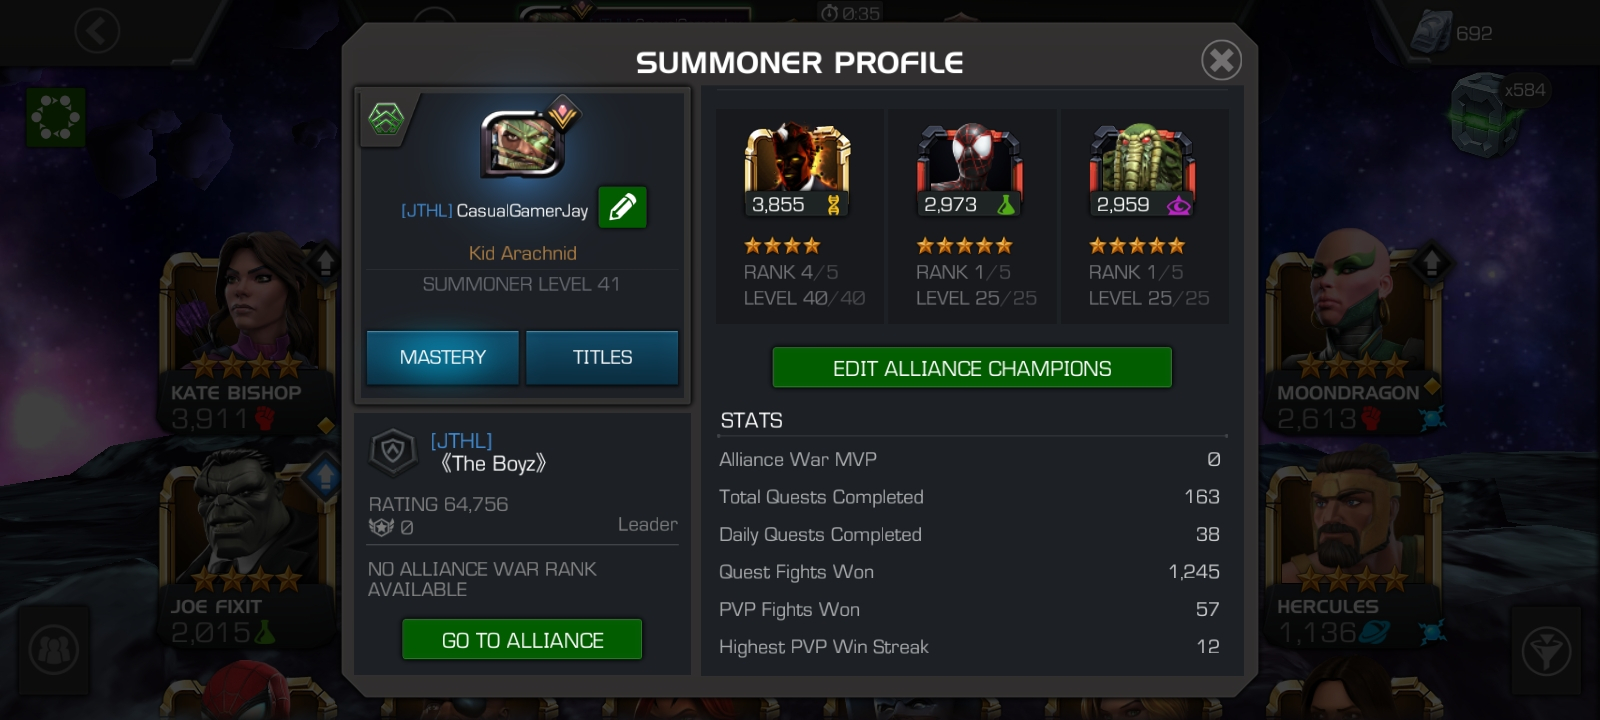Click Go To Alliance button

coord(522,640)
